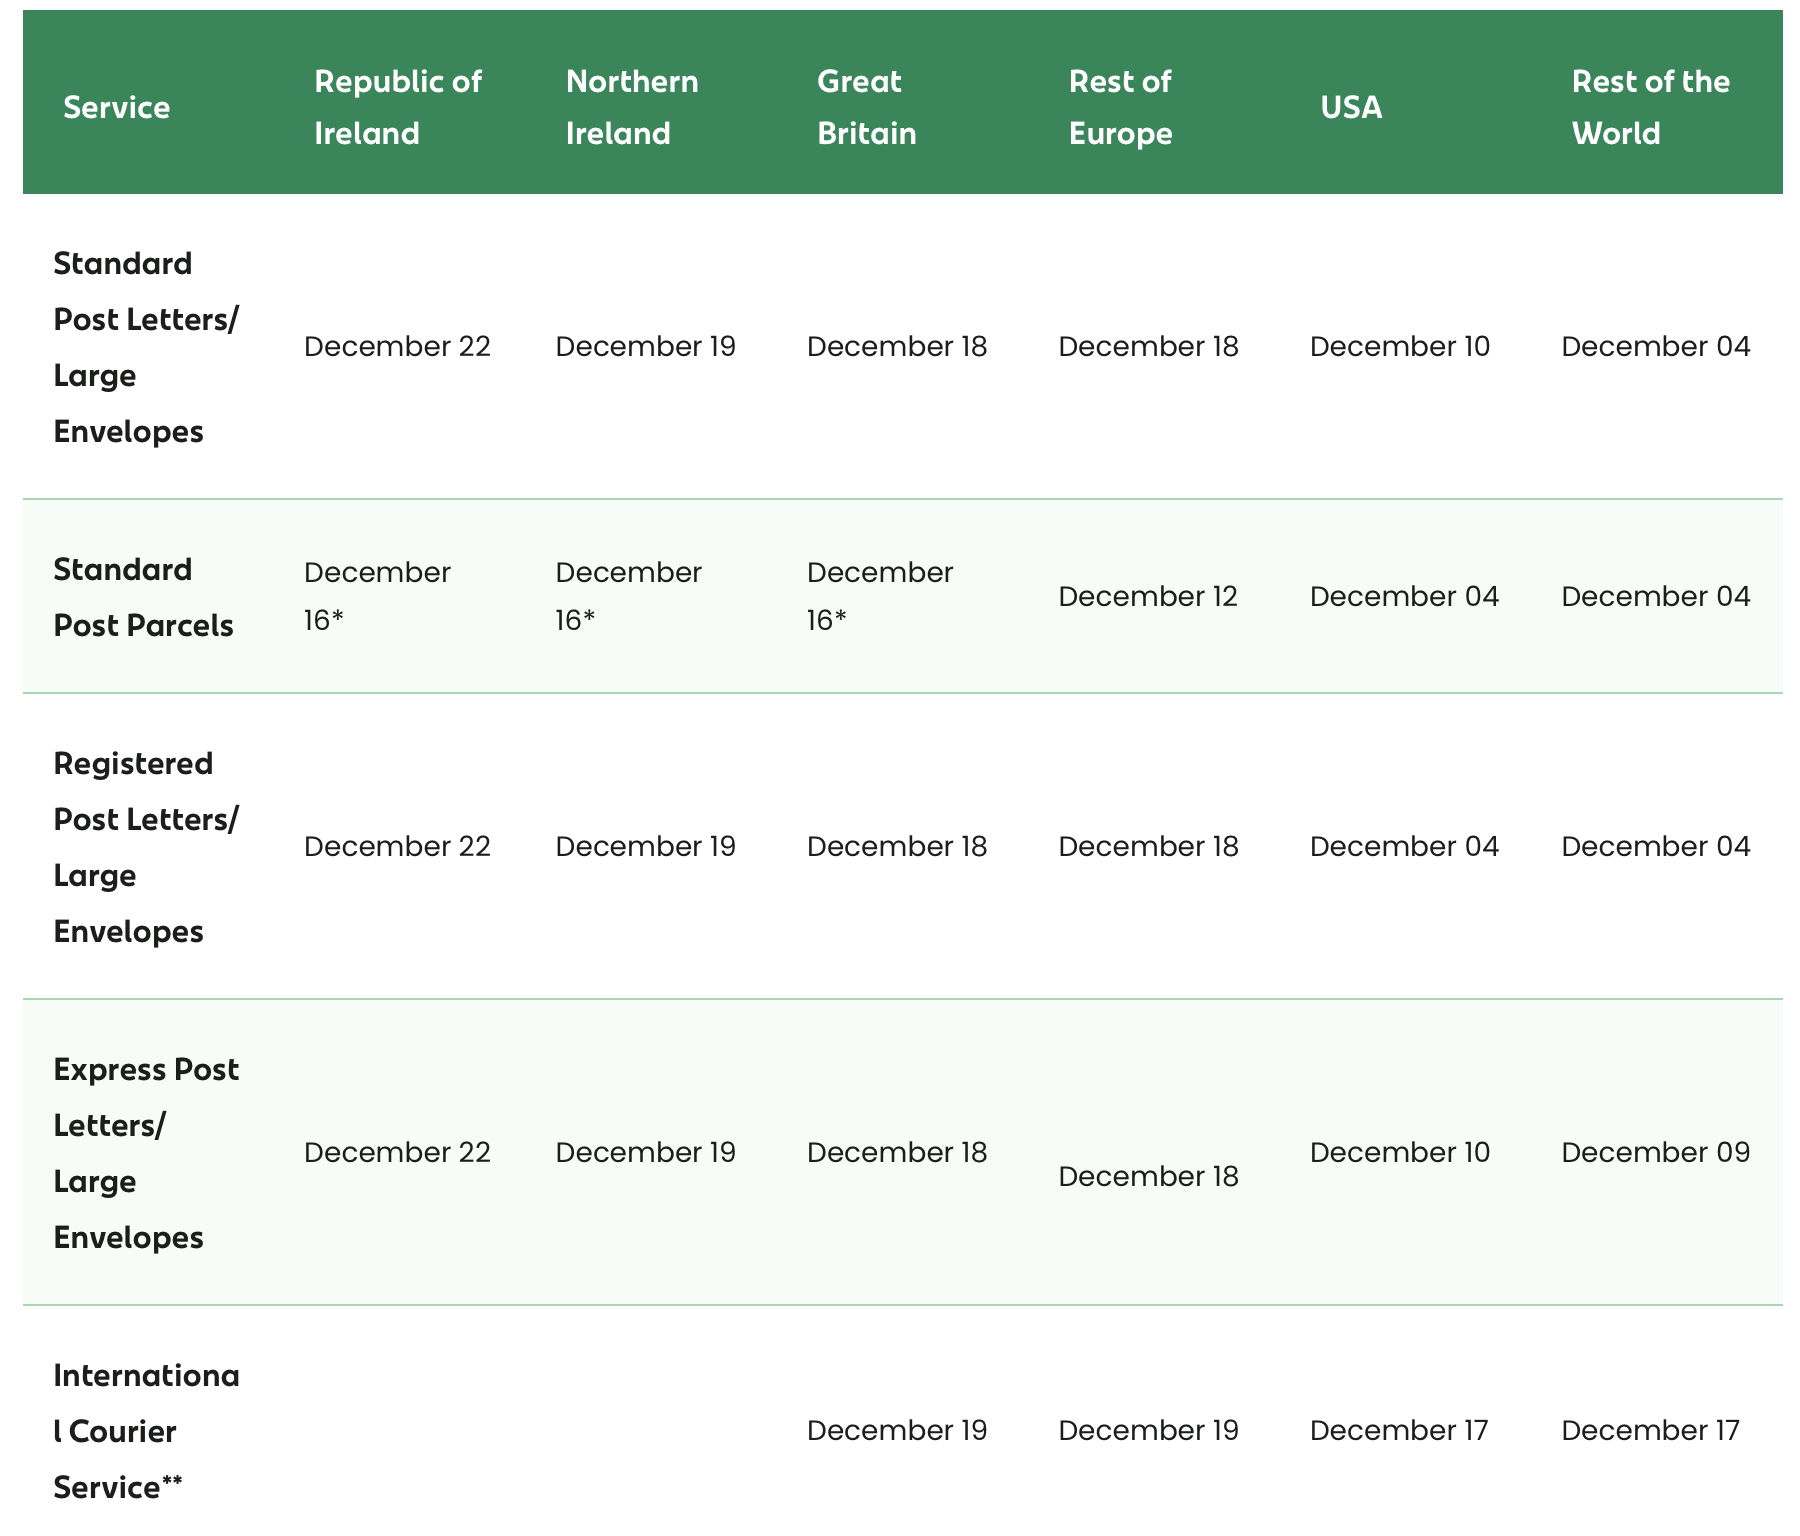Select International Courier USA date
This screenshot has height=1536, width=1800.
[x=1398, y=1431]
